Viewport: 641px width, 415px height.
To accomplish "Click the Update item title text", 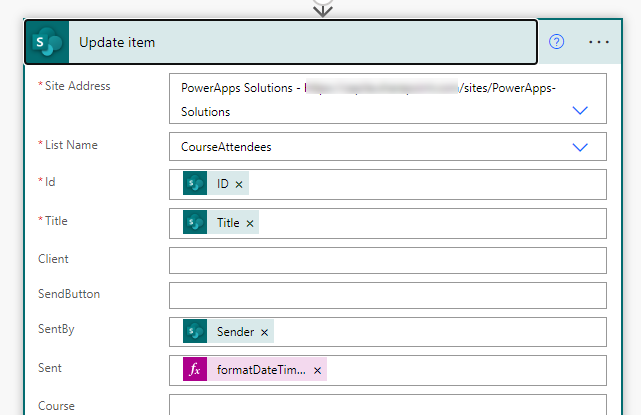I will pyautogui.click(x=117, y=42).
